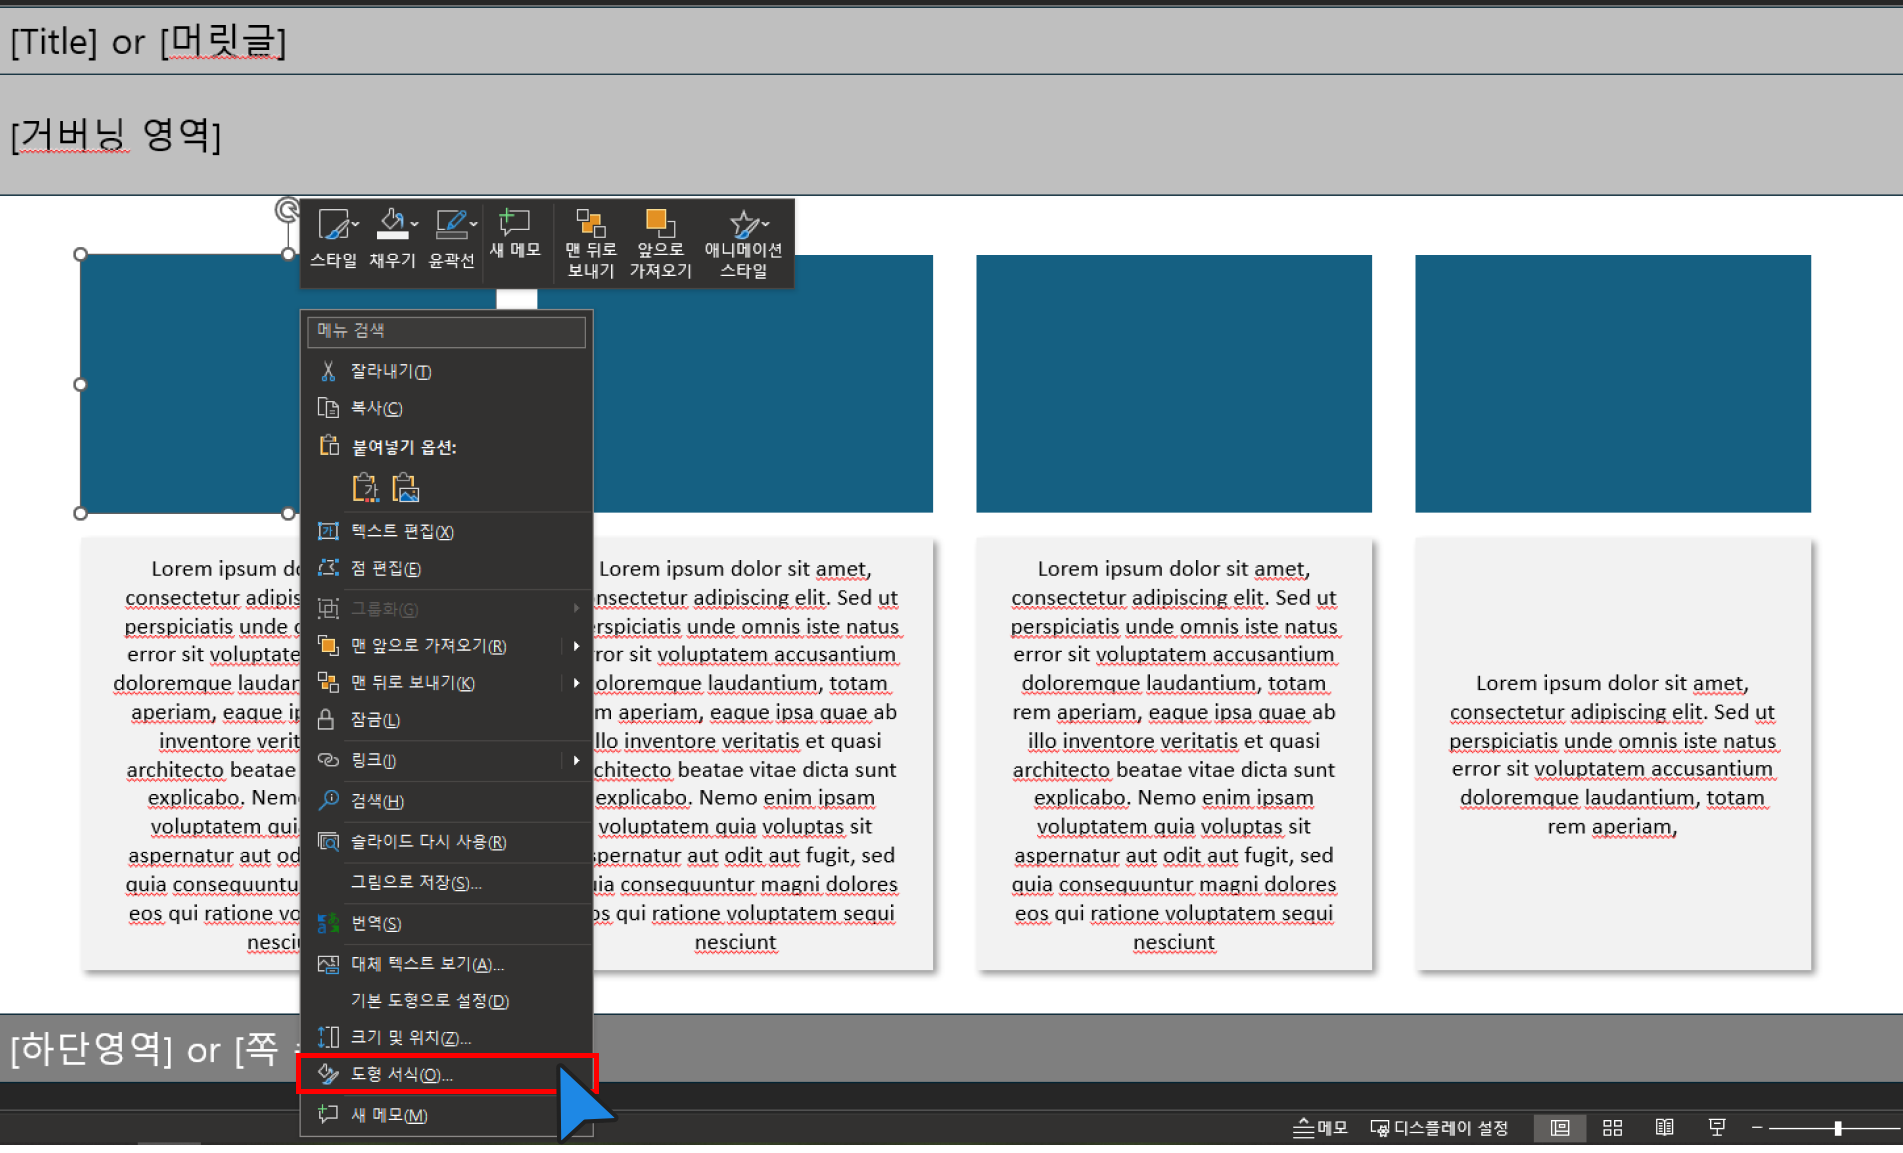
Task: Choose 그림으로 저장(S)... save as picture
Action: click(x=446, y=883)
